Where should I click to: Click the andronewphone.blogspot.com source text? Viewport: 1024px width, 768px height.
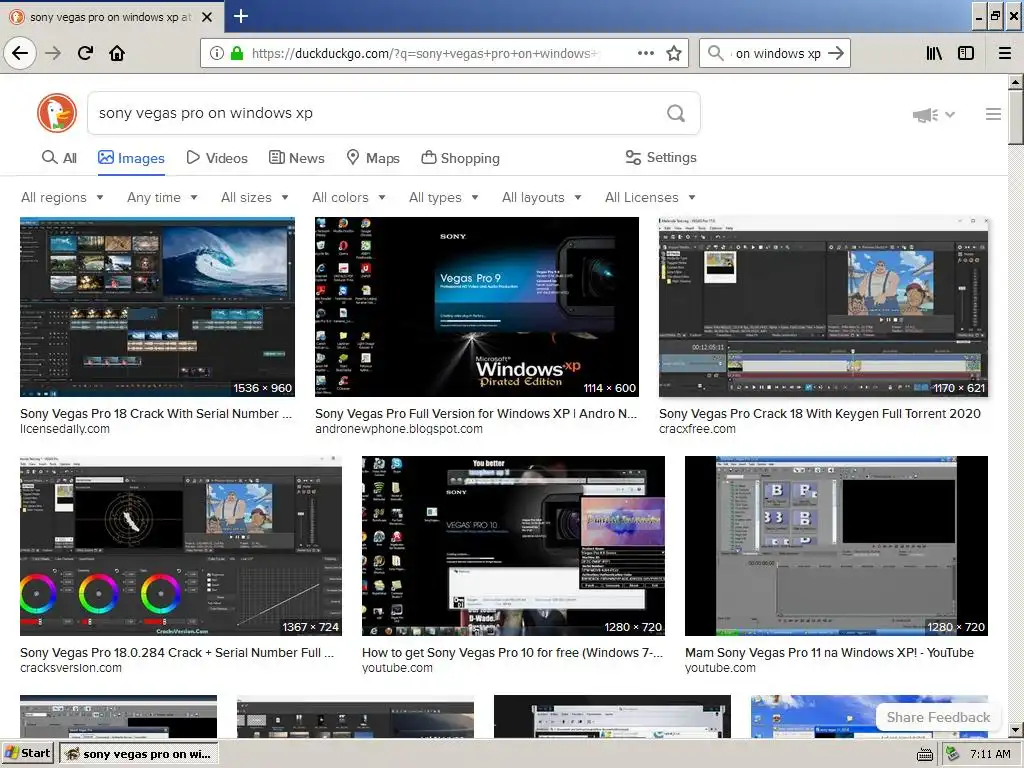[398, 429]
